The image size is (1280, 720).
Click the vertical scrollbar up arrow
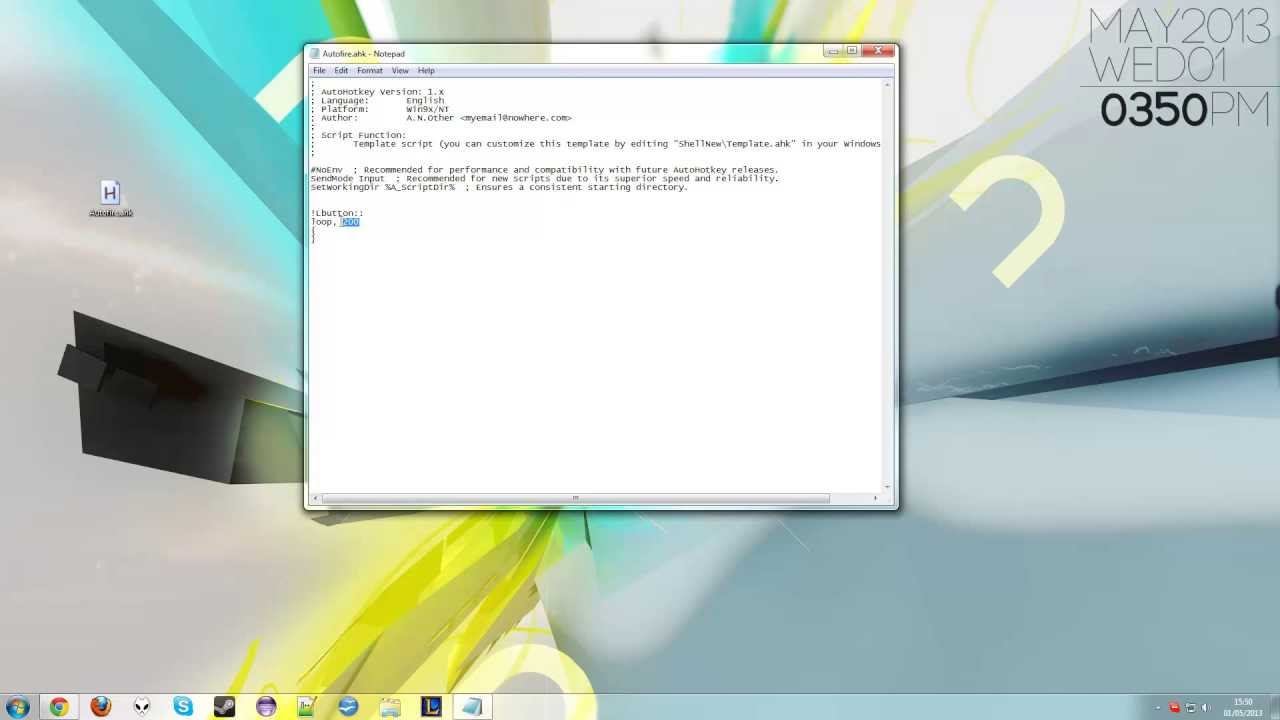tap(887, 85)
